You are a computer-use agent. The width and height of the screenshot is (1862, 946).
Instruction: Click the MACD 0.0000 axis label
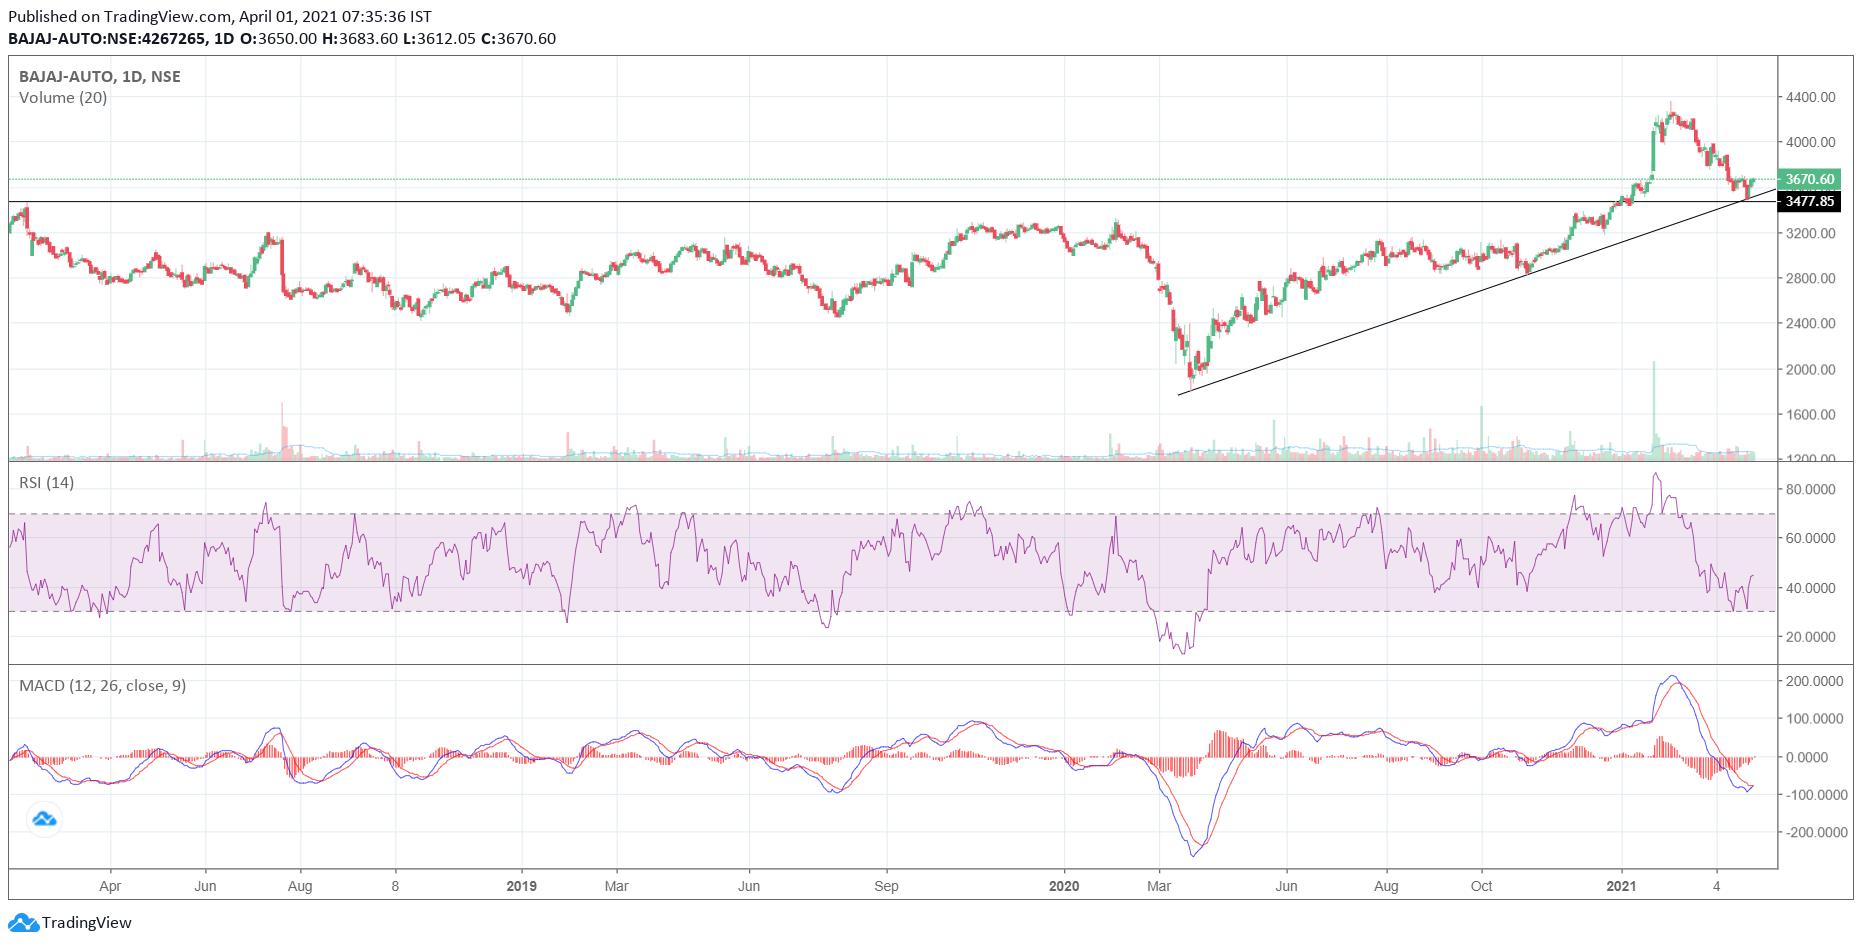pos(1808,757)
